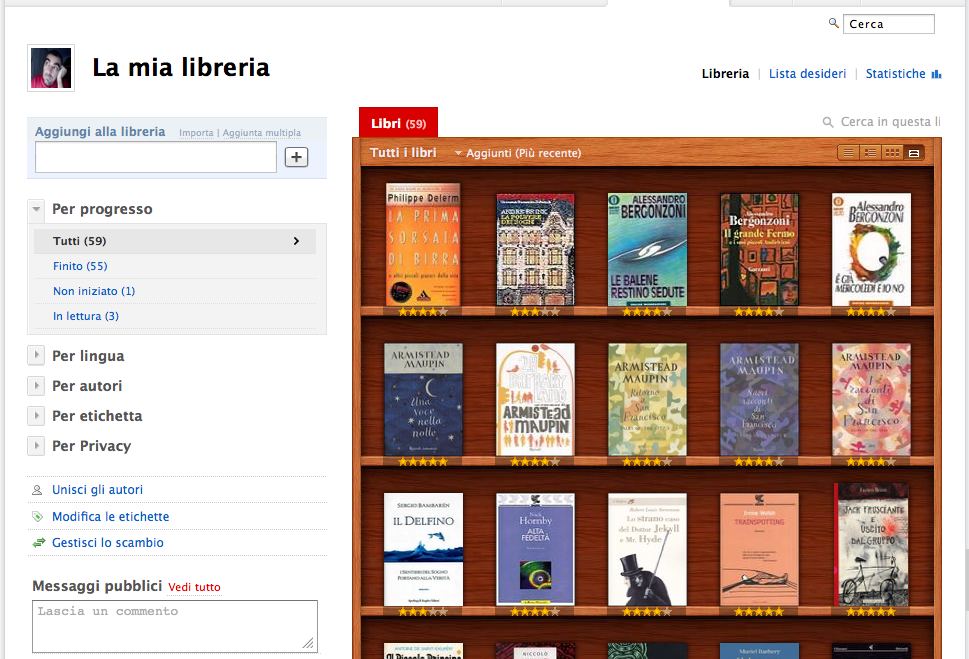Screen dimensions: 969x659
Task: Collapse the Per progresso section
Action: coord(36,210)
